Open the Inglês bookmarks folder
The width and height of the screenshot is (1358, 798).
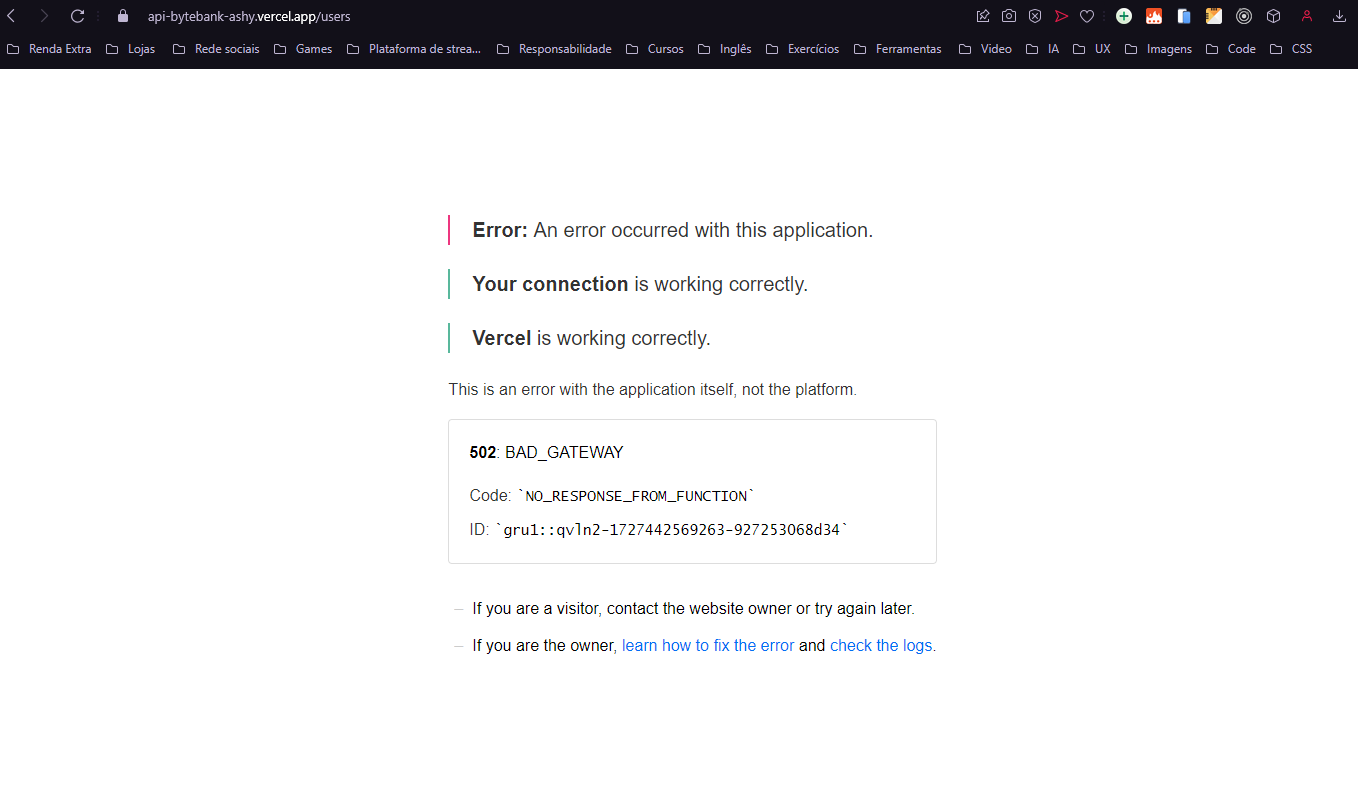pyautogui.click(x=725, y=49)
